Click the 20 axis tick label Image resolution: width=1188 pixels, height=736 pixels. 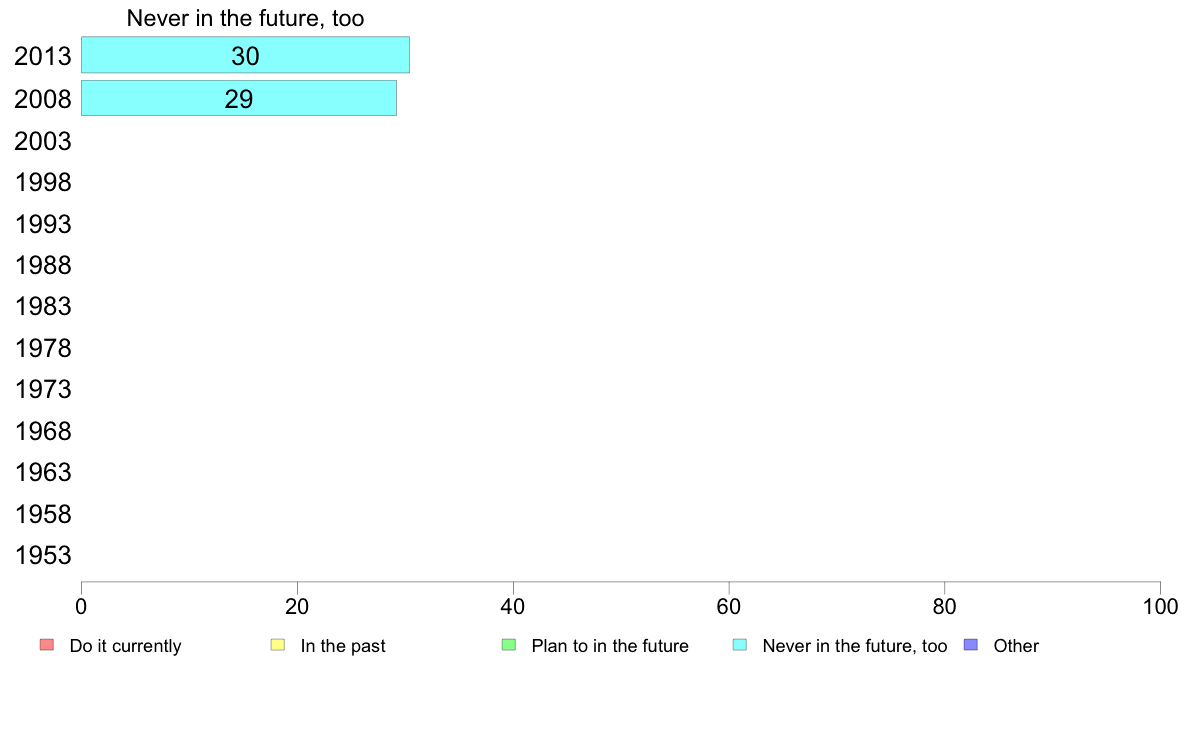[297, 606]
